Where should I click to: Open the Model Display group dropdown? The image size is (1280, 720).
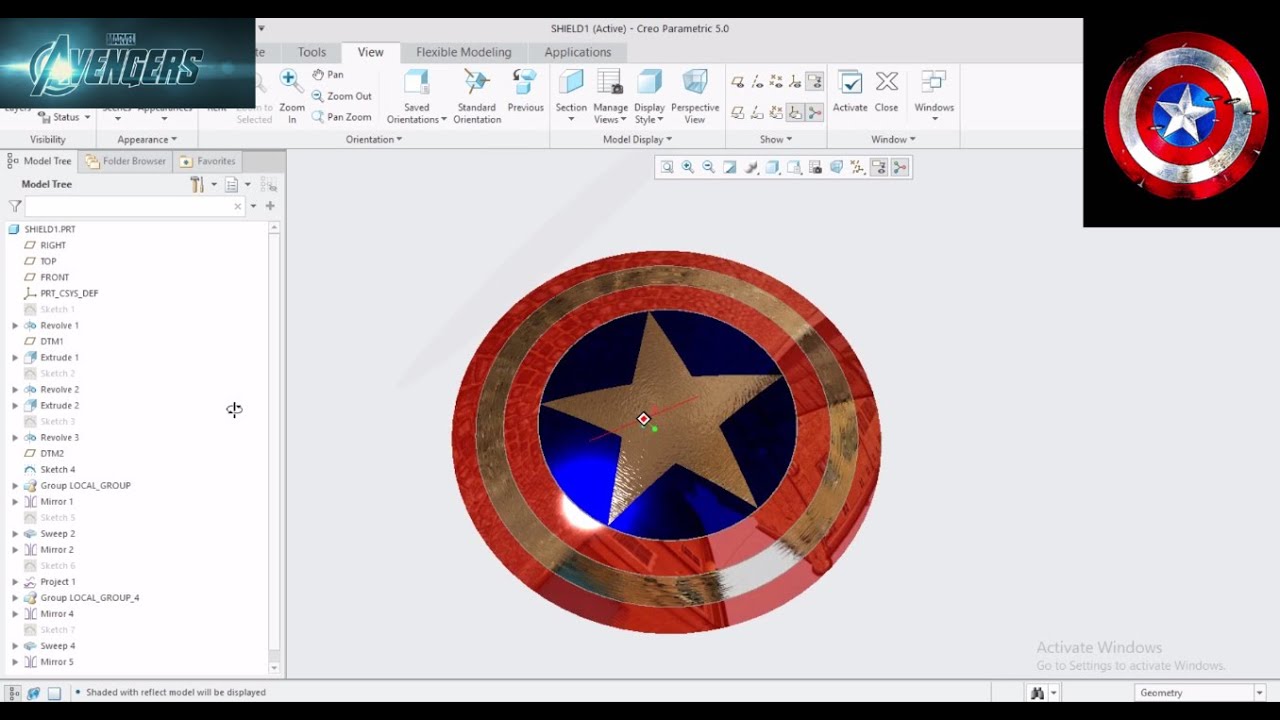(x=637, y=140)
